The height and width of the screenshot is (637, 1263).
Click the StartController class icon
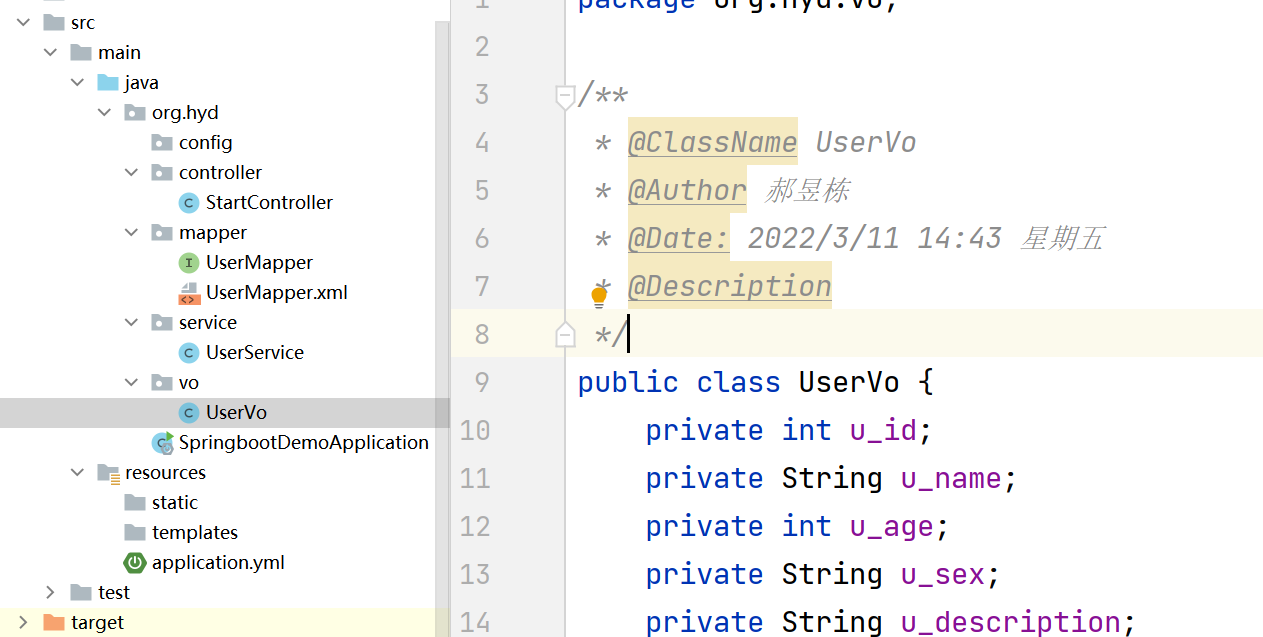[189, 202]
